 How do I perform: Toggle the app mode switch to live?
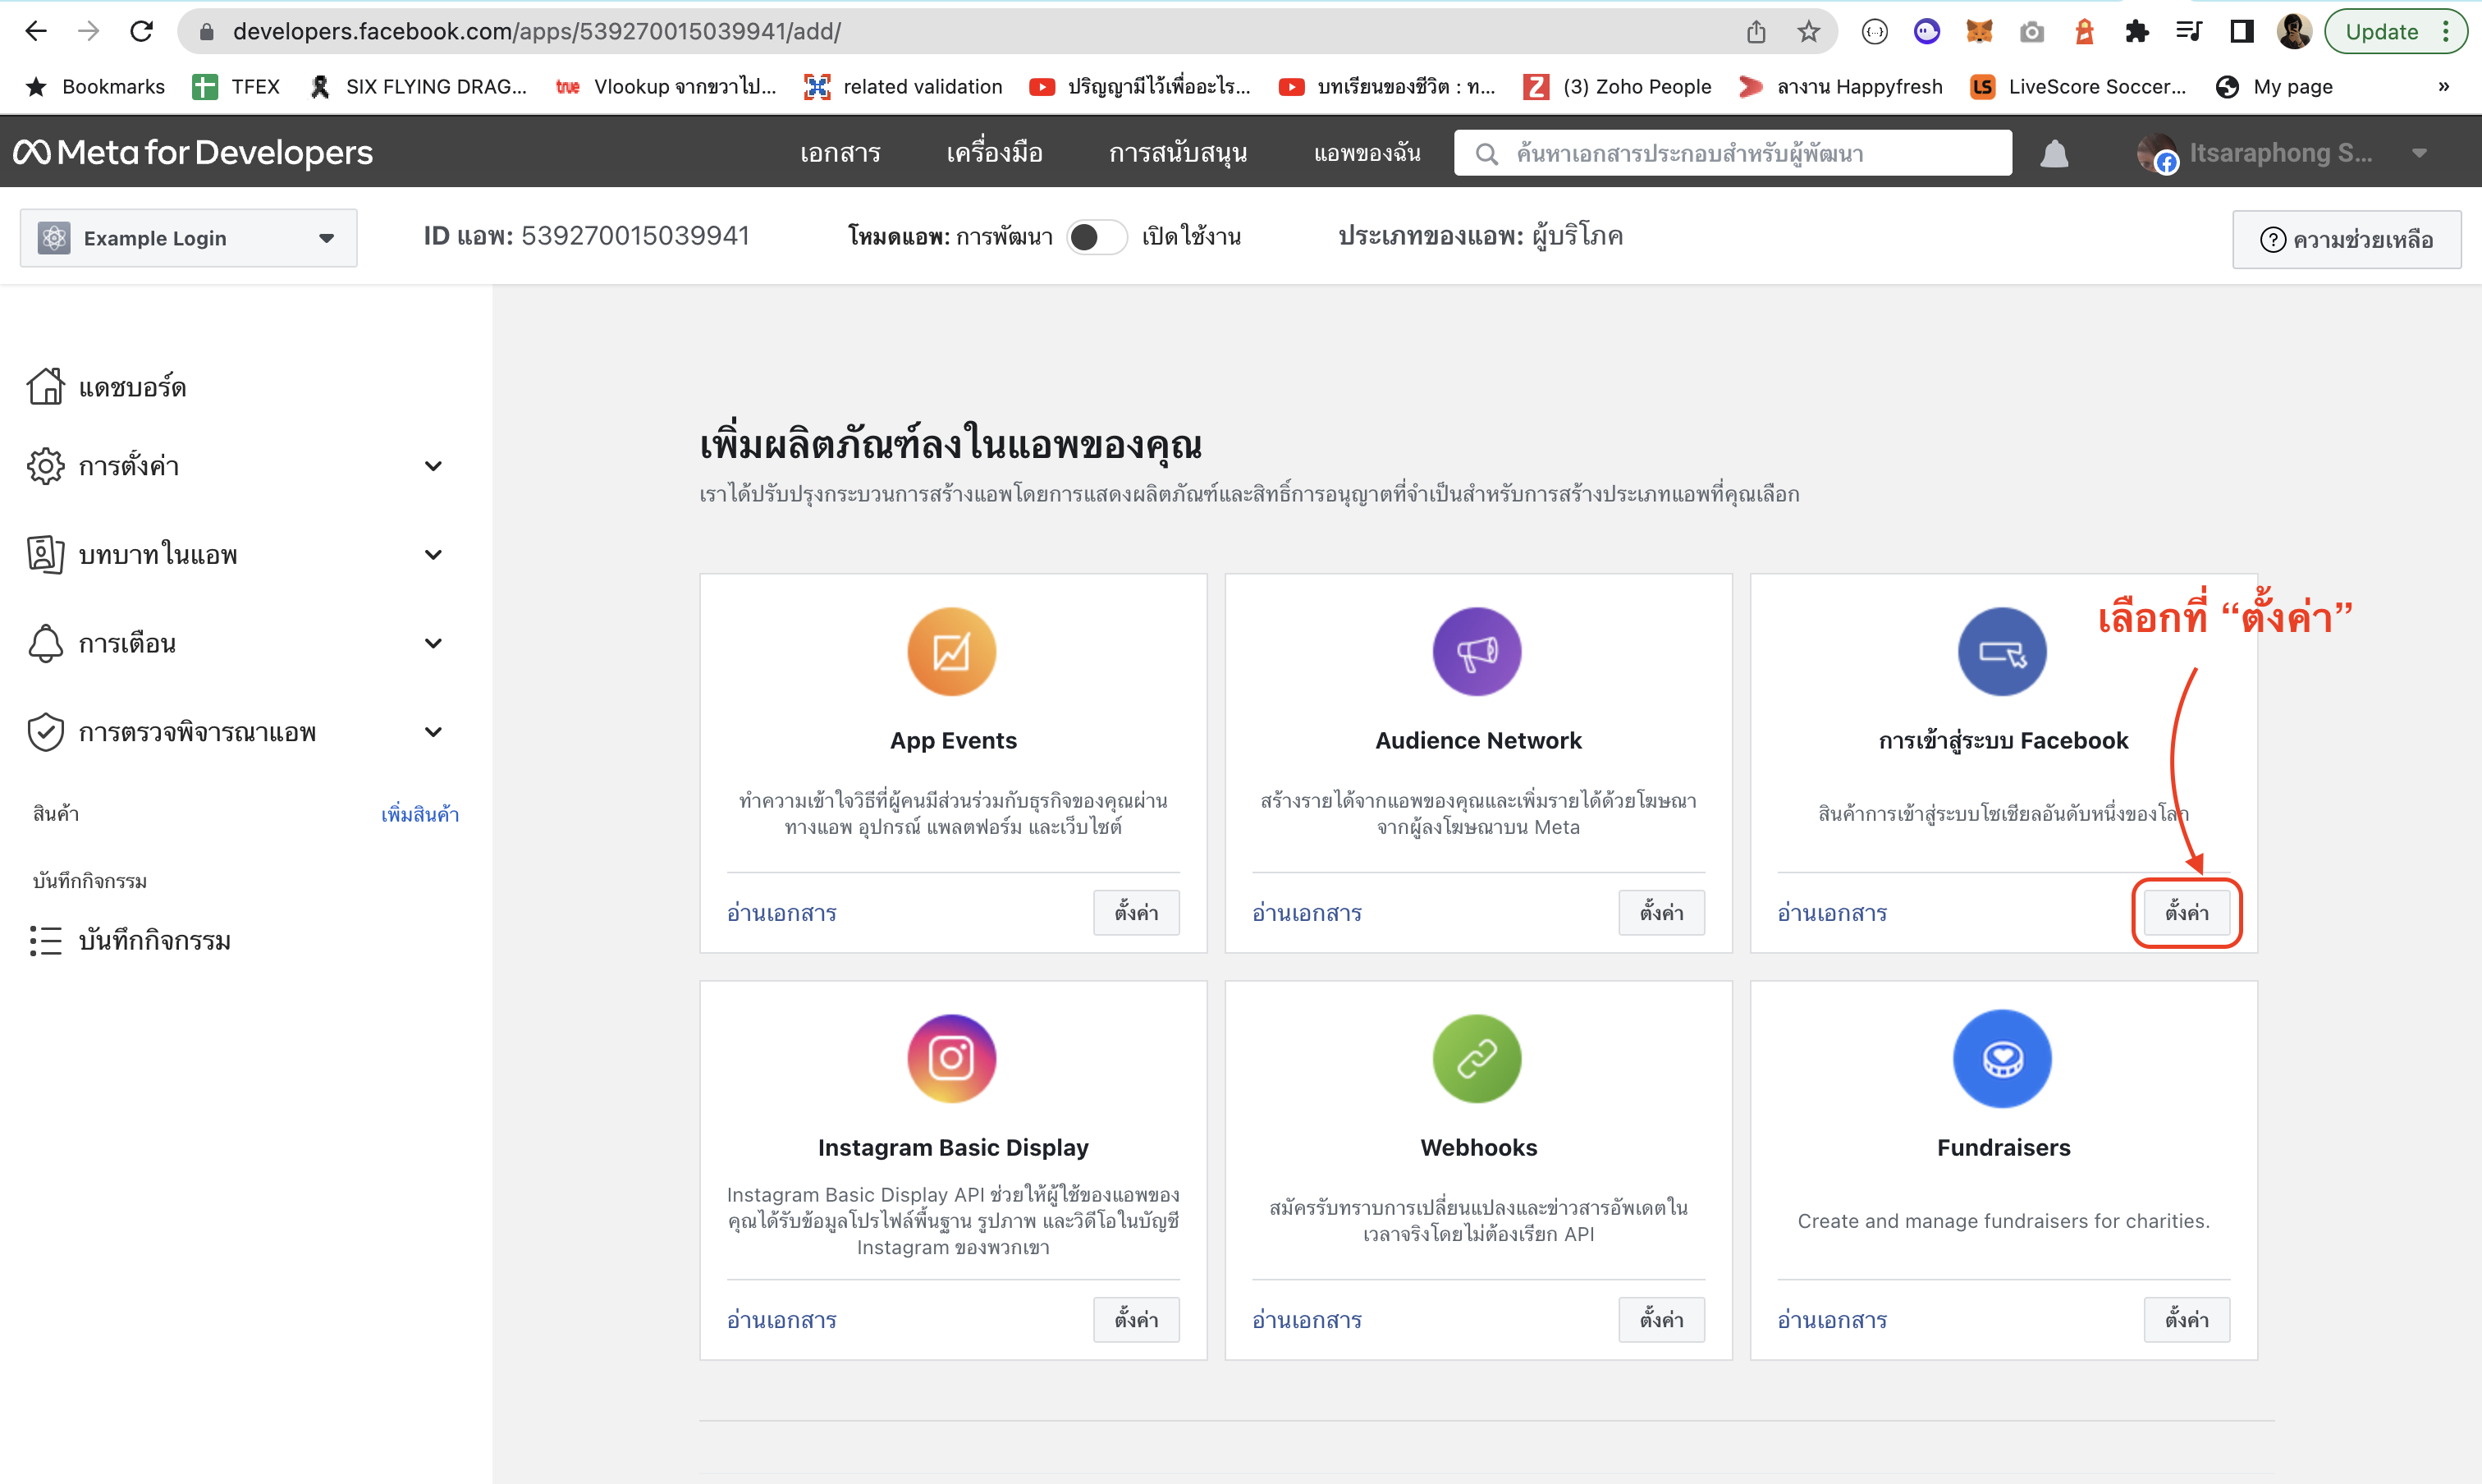click(x=1097, y=237)
